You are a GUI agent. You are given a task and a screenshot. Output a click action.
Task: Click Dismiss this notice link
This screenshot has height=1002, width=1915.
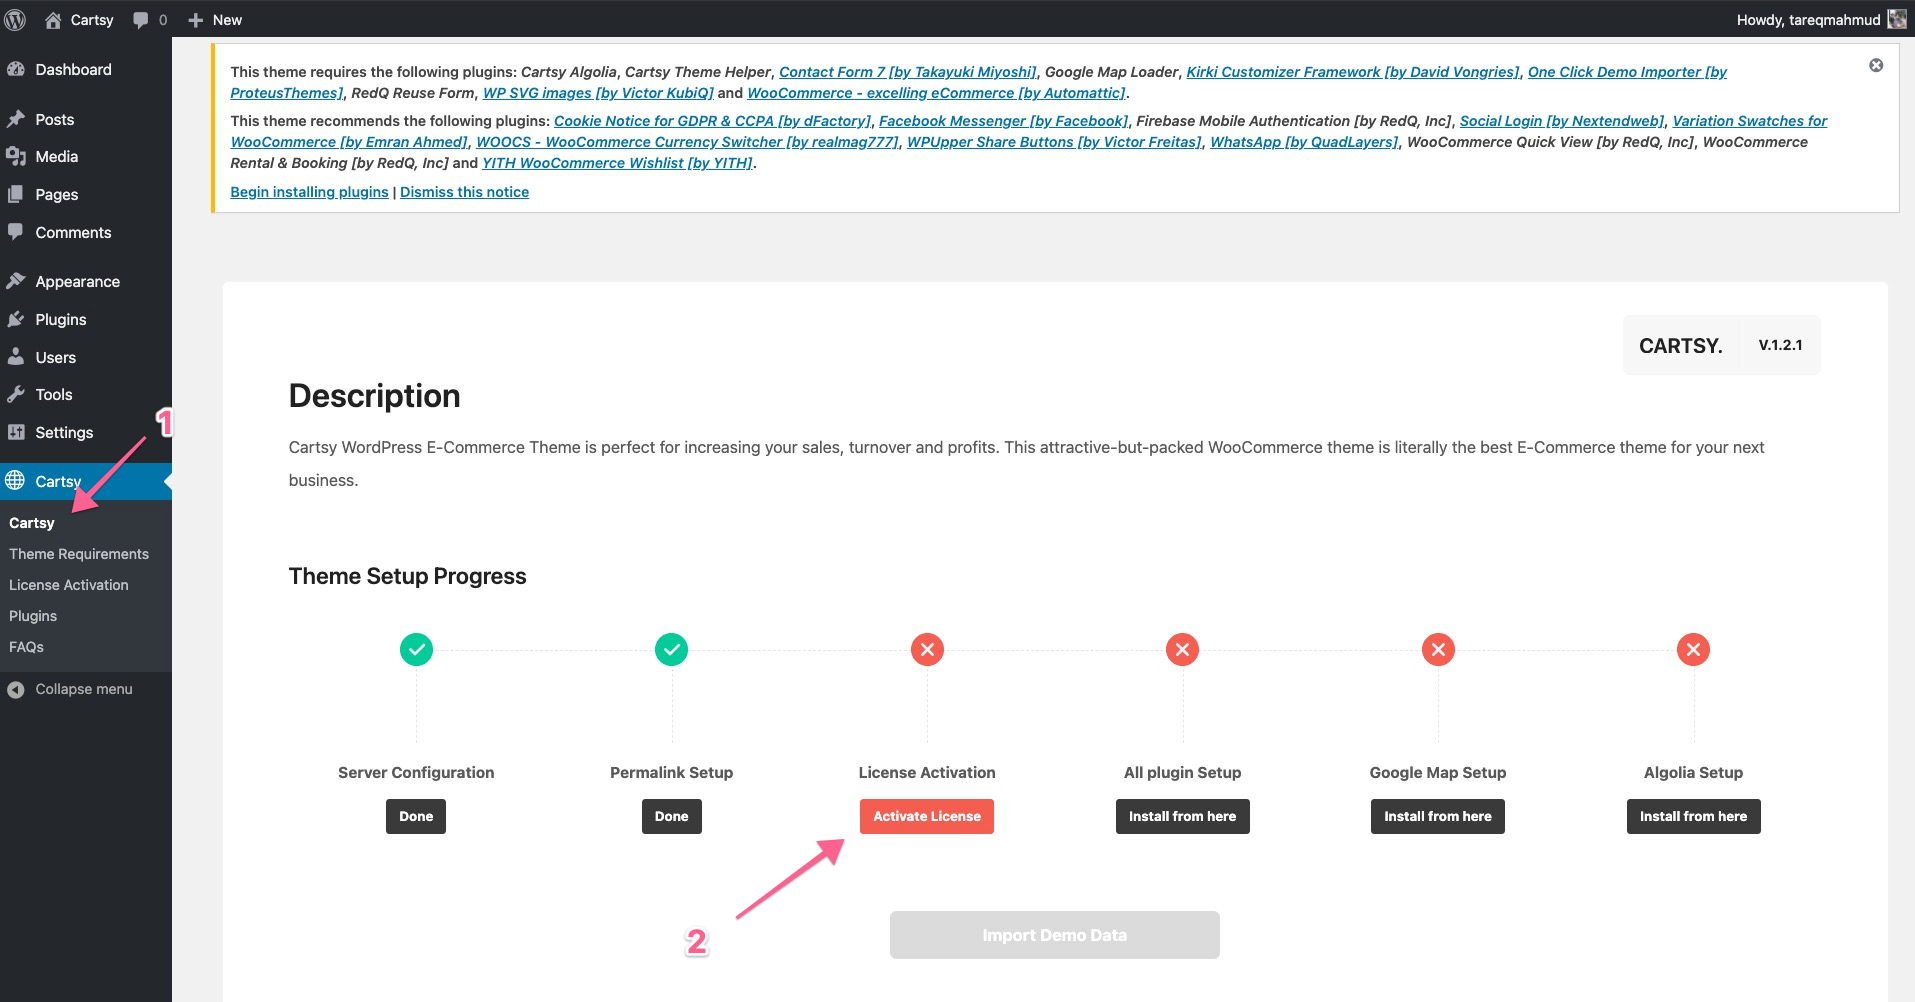pos(464,192)
